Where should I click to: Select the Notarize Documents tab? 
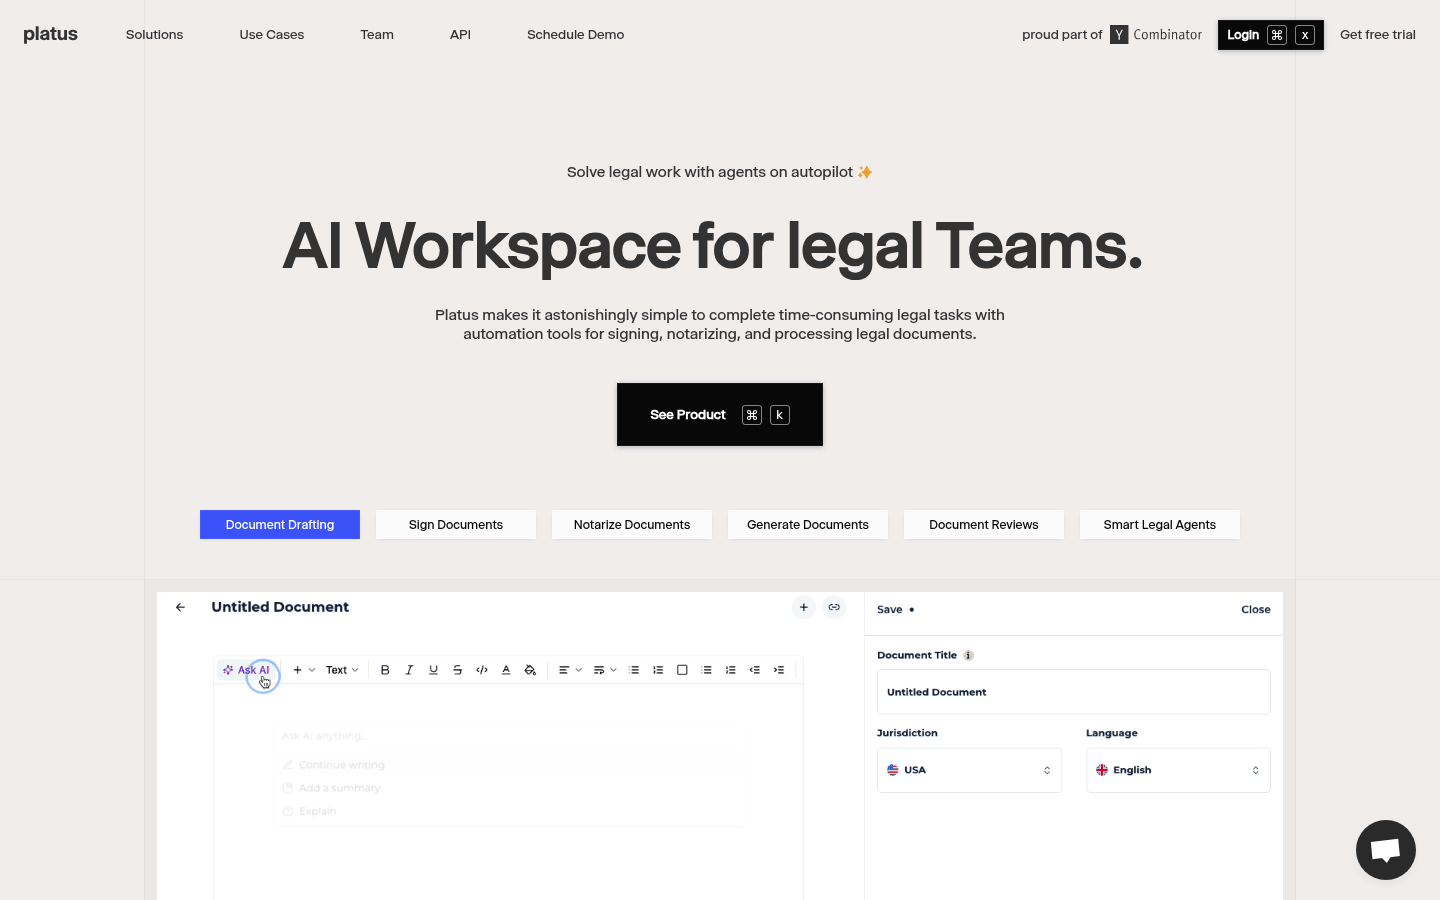(x=632, y=525)
